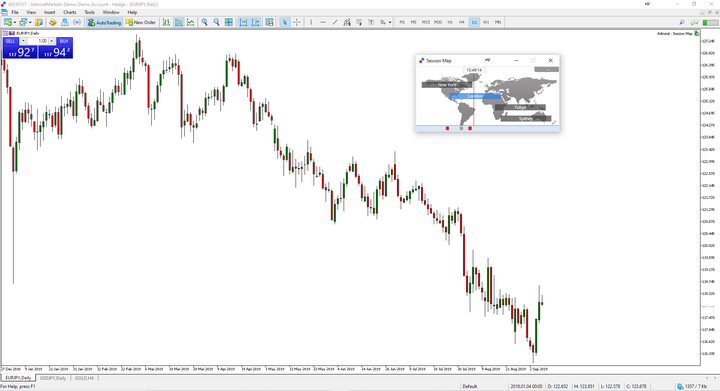The width and height of the screenshot is (720, 391).
Task: Select the Text Label tool
Action: pos(371,22)
